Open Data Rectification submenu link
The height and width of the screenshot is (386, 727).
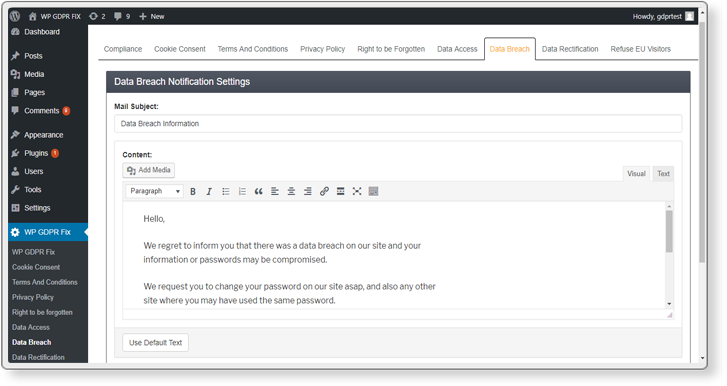[x=38, y=357]
